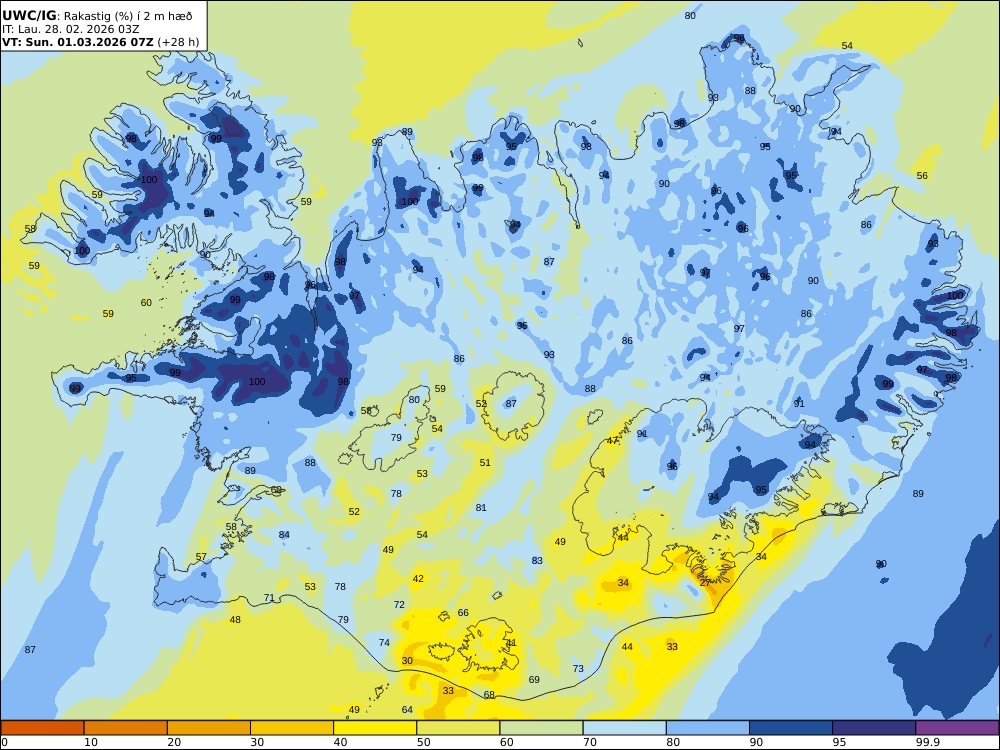Click the humidity value 69 on the map
Viewport: 1000px width, 750px height.
click(x=534, y=679)
